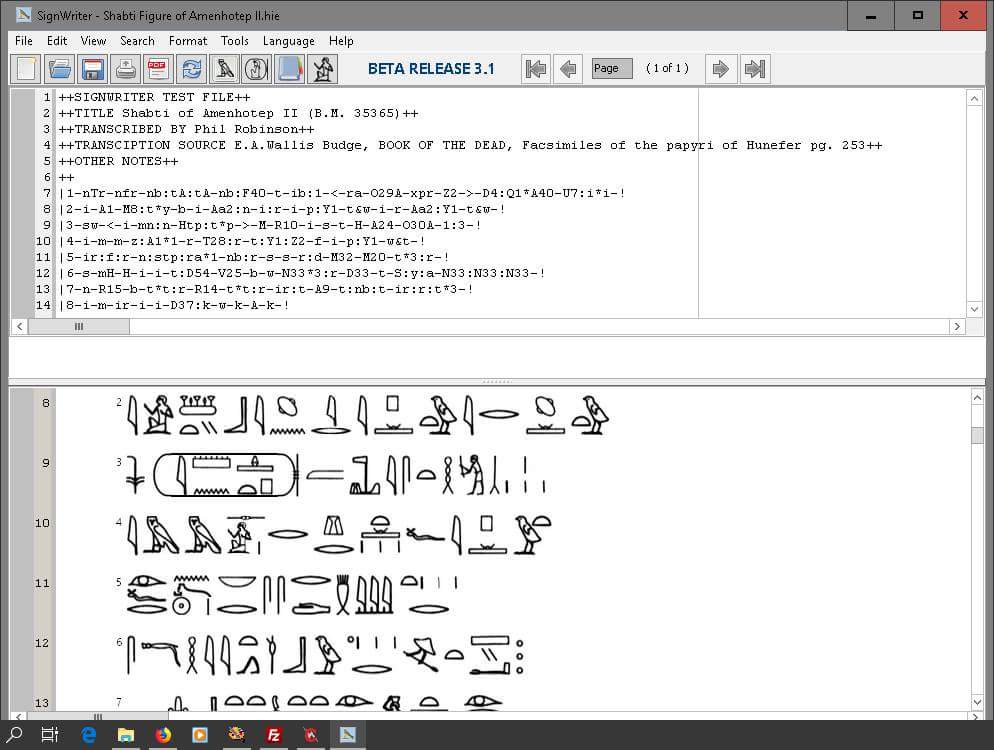
Task: Click the '++OTHER NOTES++' line
Action: (118, 161)
